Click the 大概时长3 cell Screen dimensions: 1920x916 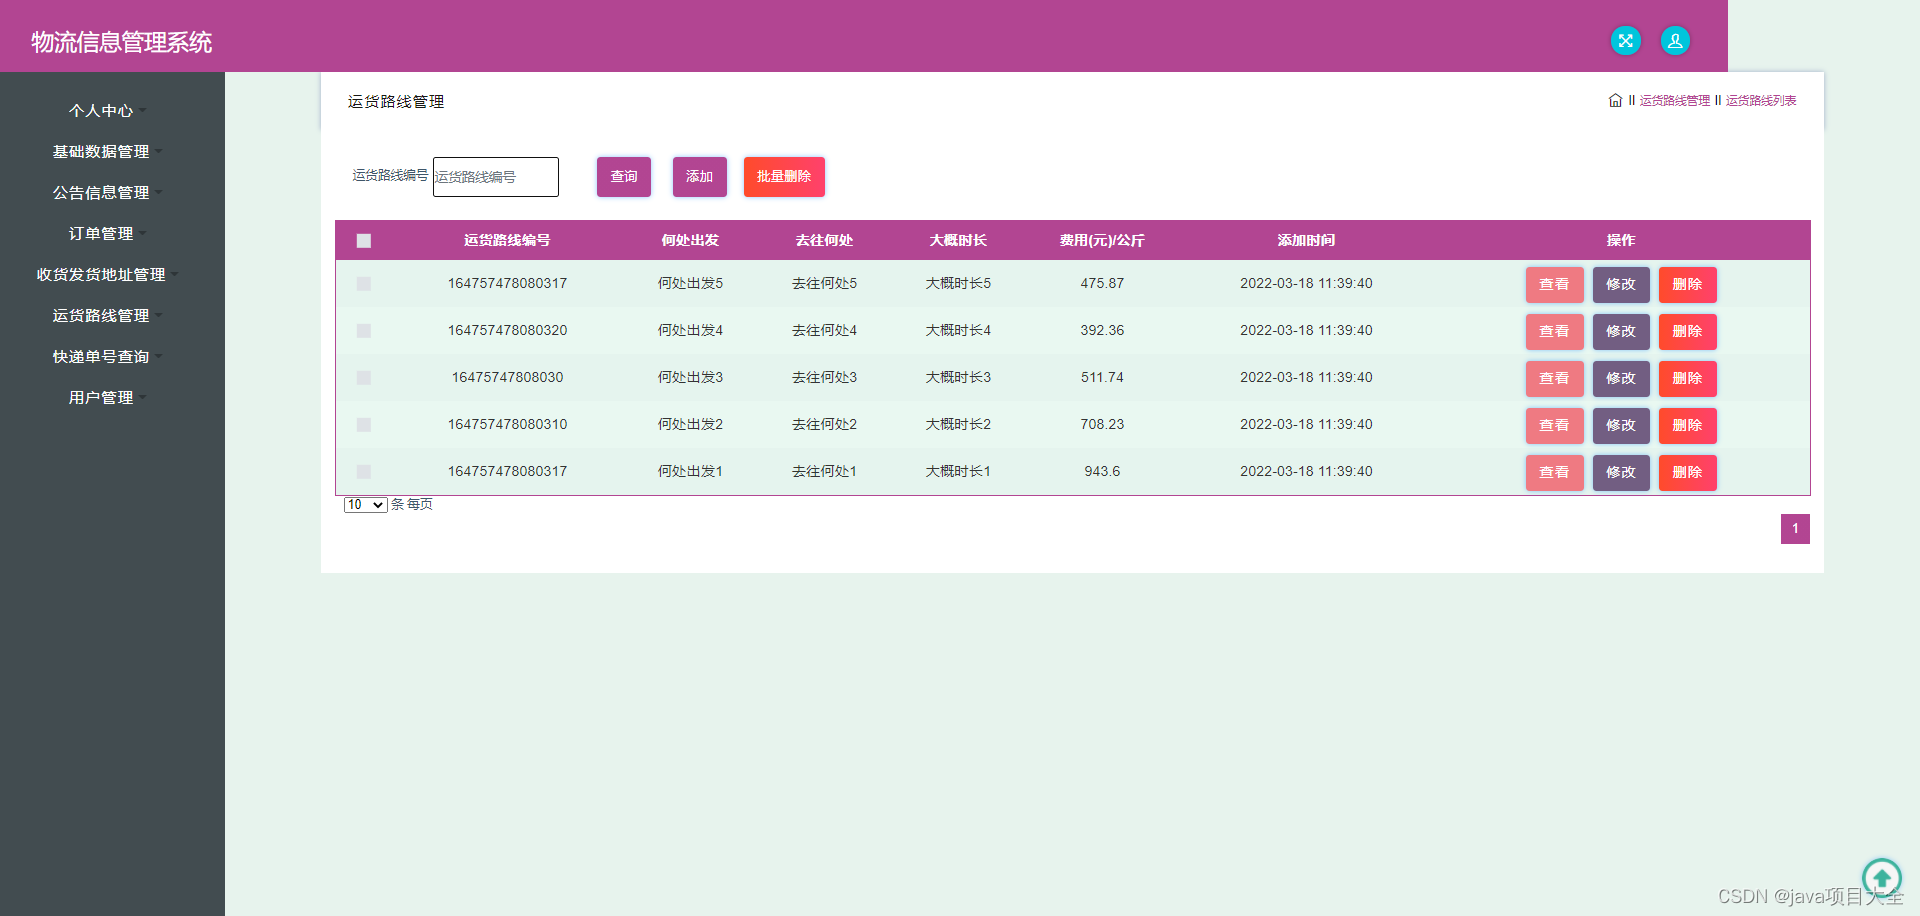(x=958, y=377)
